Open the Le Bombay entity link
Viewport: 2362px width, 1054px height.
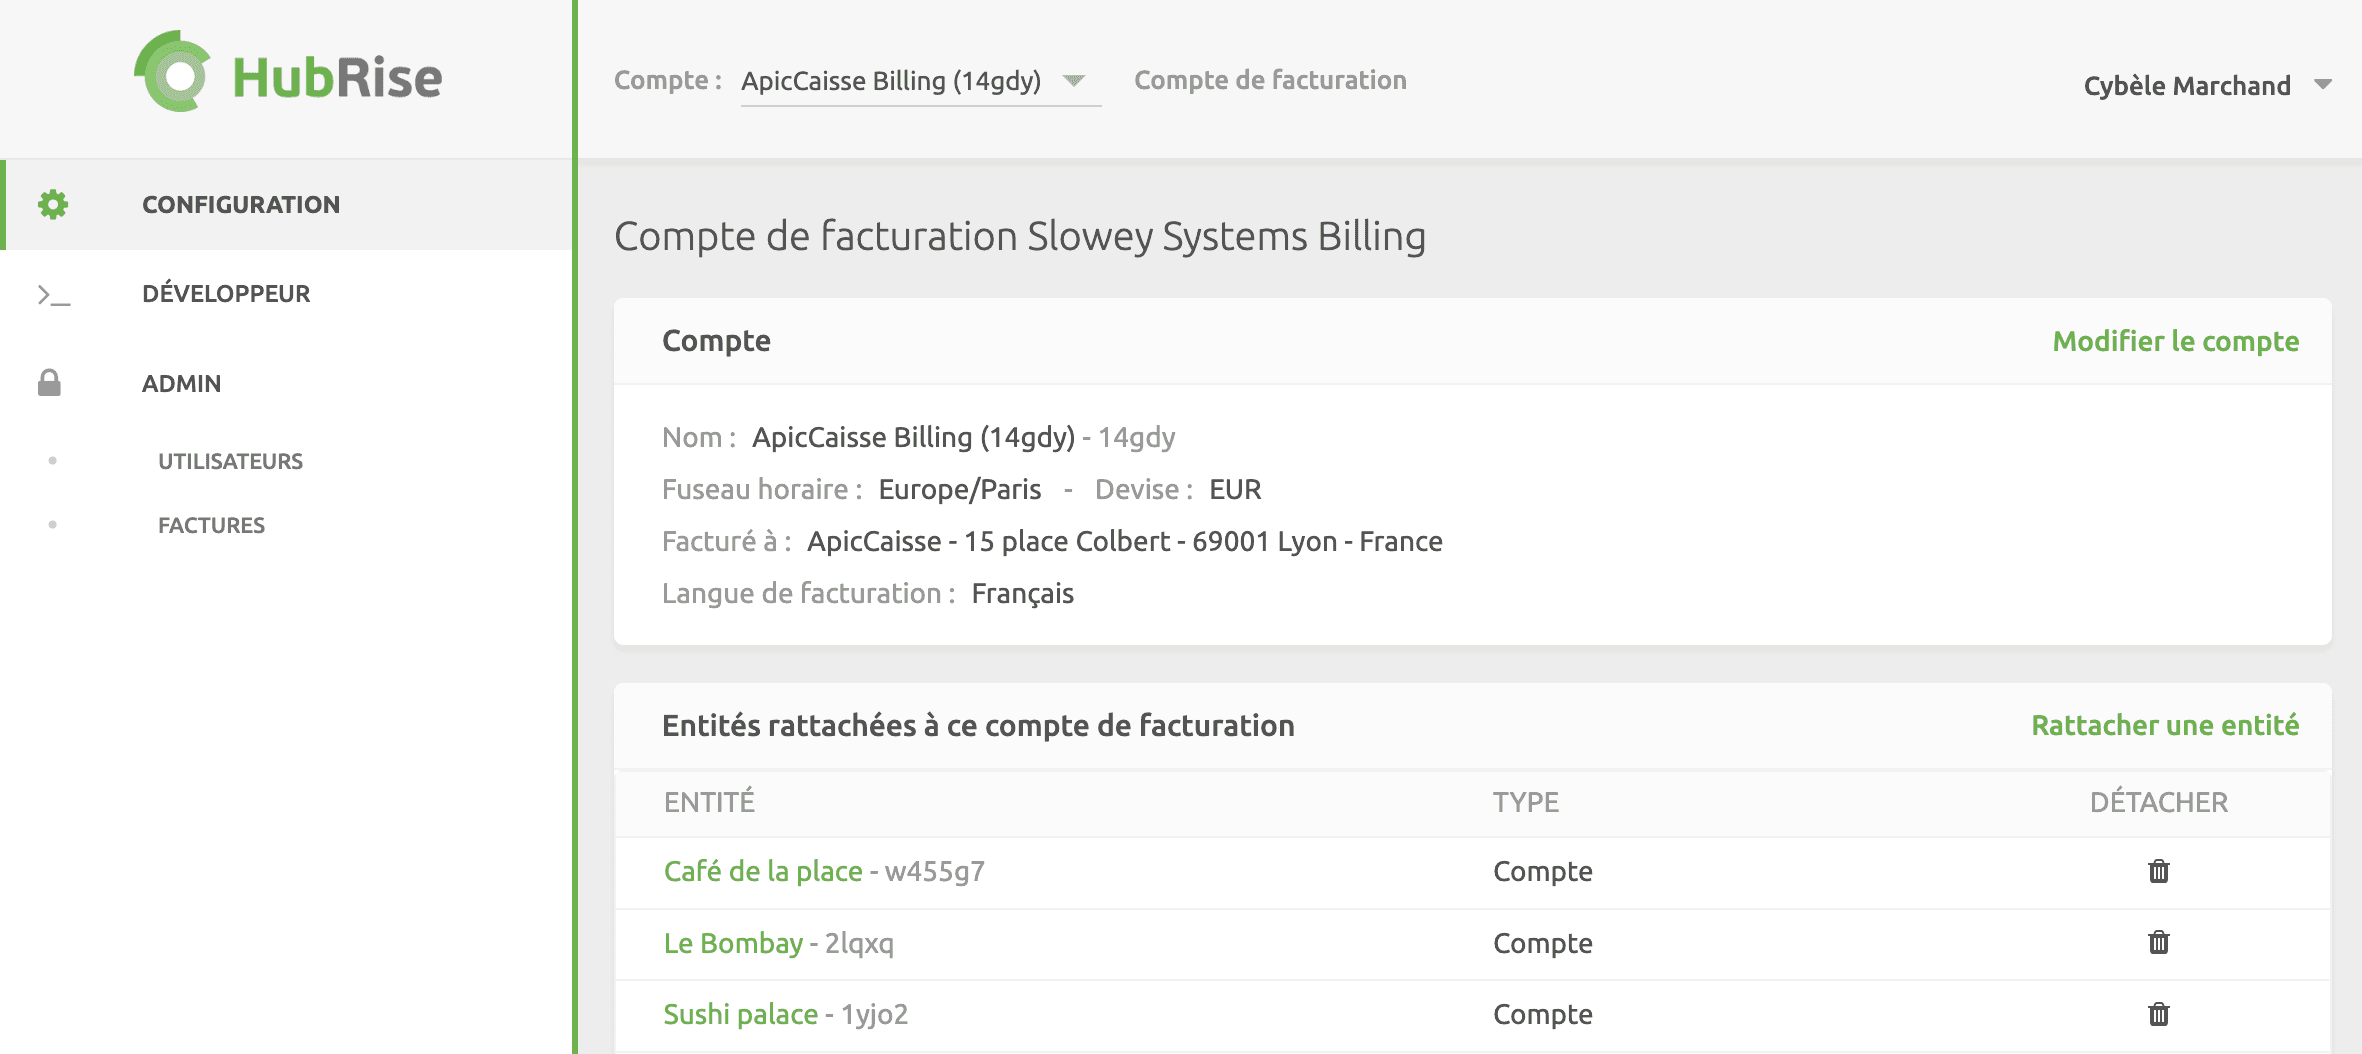[x=733, y=943]
